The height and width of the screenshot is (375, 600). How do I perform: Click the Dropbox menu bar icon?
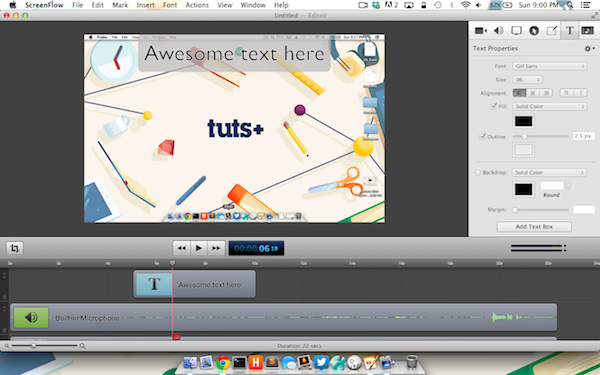point(376,5)
